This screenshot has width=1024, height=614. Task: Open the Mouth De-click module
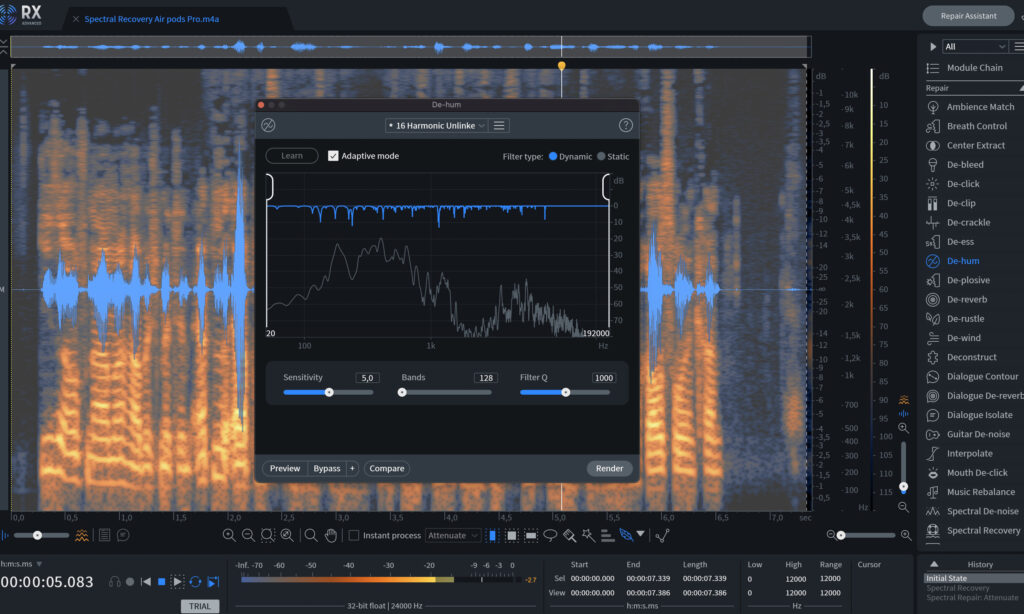tap(967, 473)
